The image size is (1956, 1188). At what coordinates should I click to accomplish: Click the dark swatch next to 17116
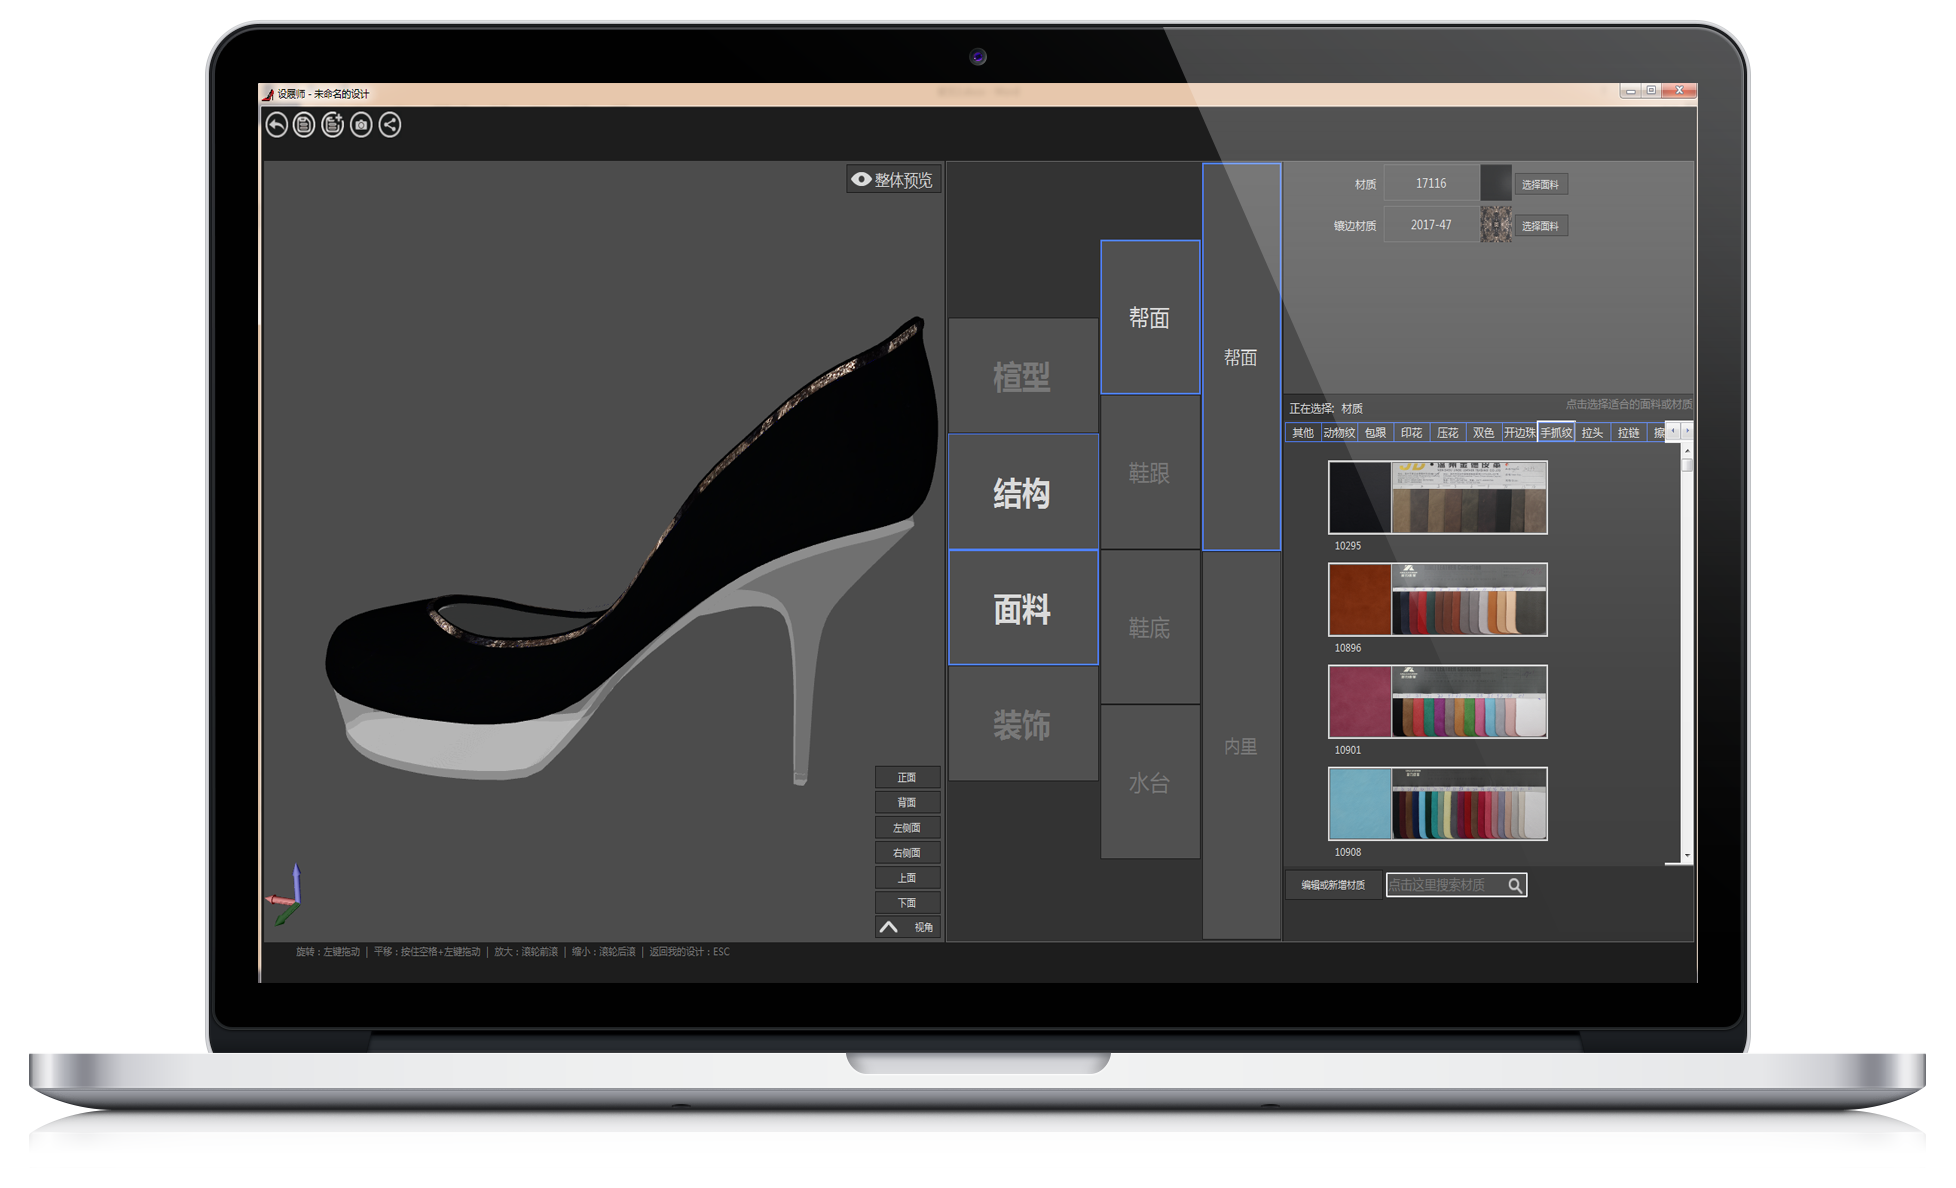(1495, 183)
